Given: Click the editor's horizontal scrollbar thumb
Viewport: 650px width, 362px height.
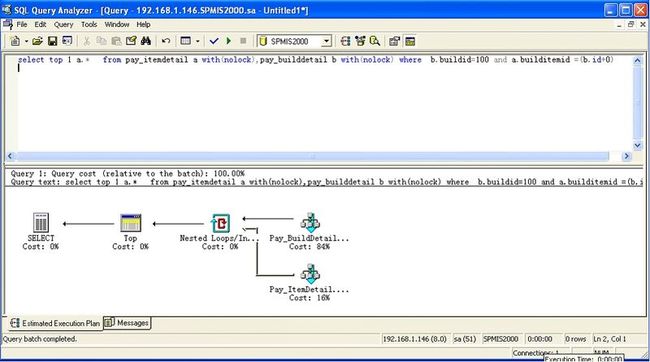Looking at the screenshot, I should (313, 156).
